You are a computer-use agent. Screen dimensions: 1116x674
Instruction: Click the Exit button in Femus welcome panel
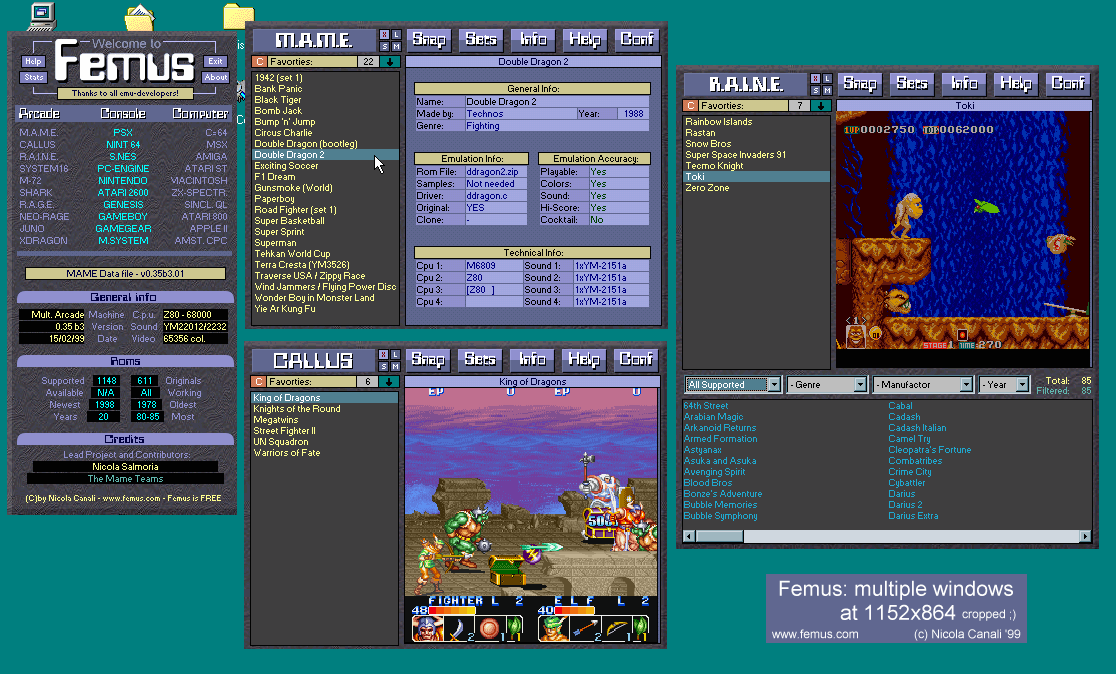[x=216, y=61]
